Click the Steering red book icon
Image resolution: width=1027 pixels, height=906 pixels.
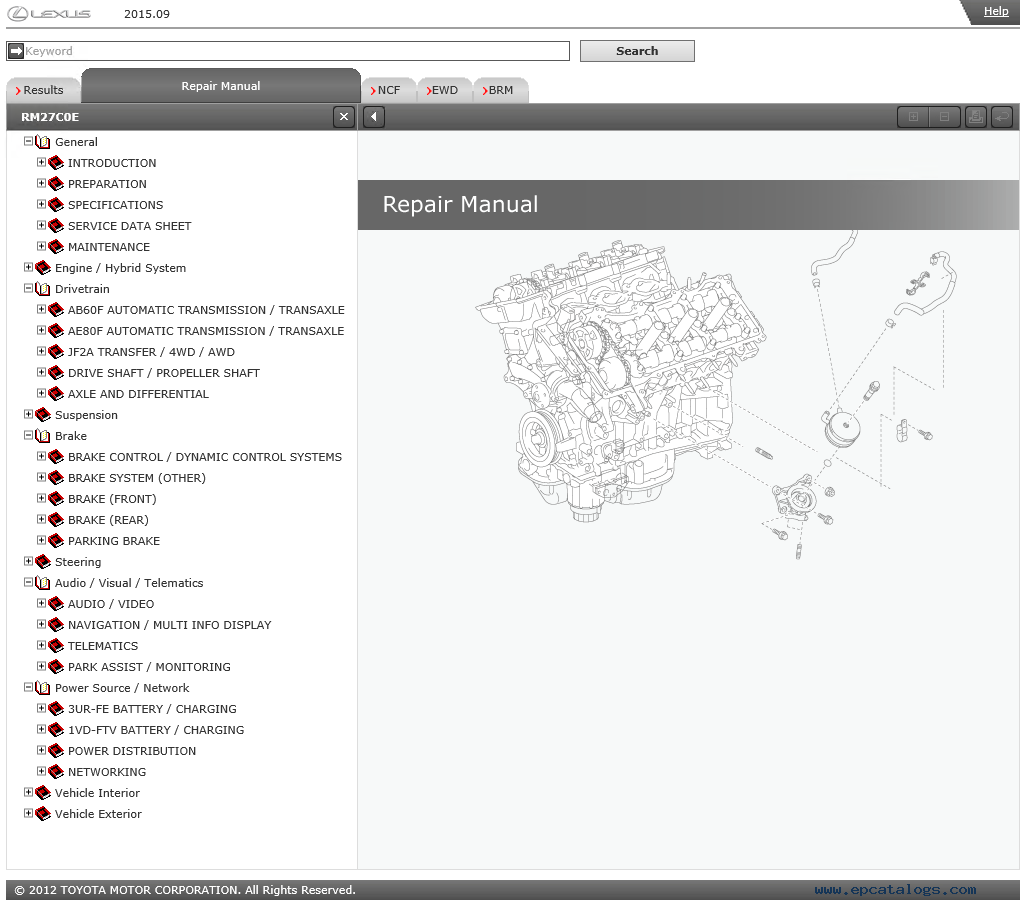coord(43,561)
